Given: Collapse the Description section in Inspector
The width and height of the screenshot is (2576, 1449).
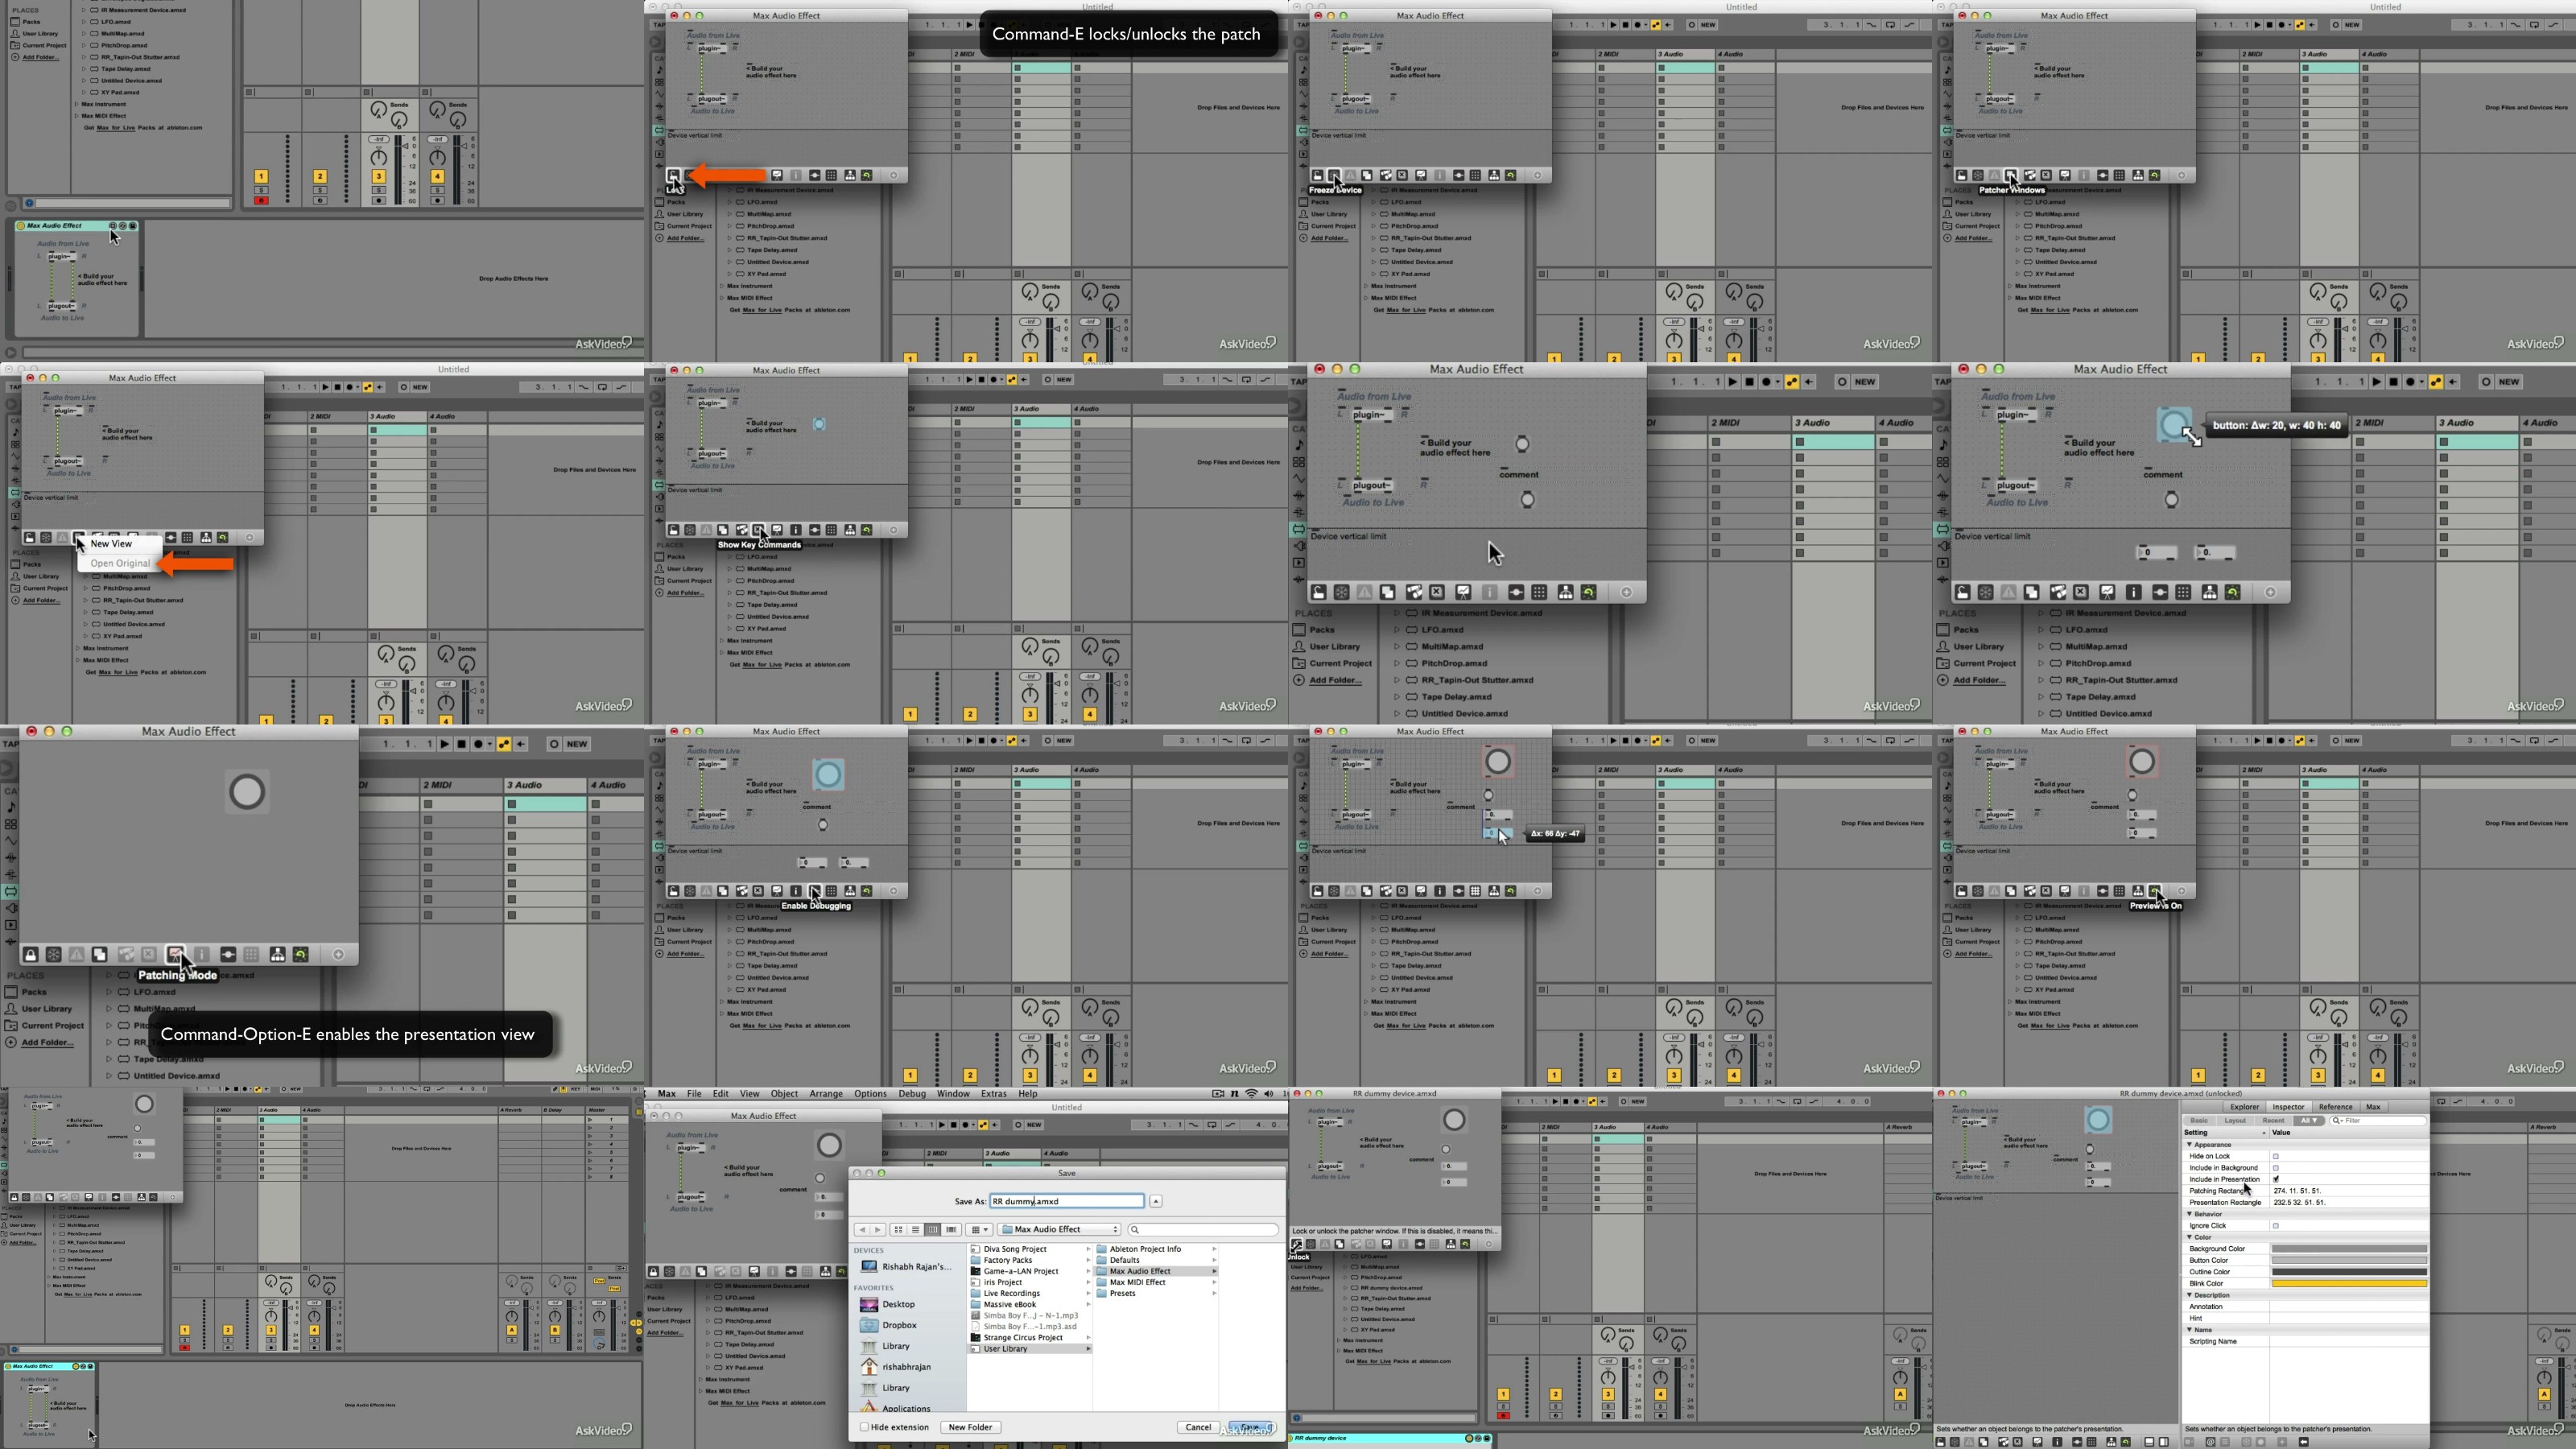Looking at the screenshot, I should (2189, 1295).
